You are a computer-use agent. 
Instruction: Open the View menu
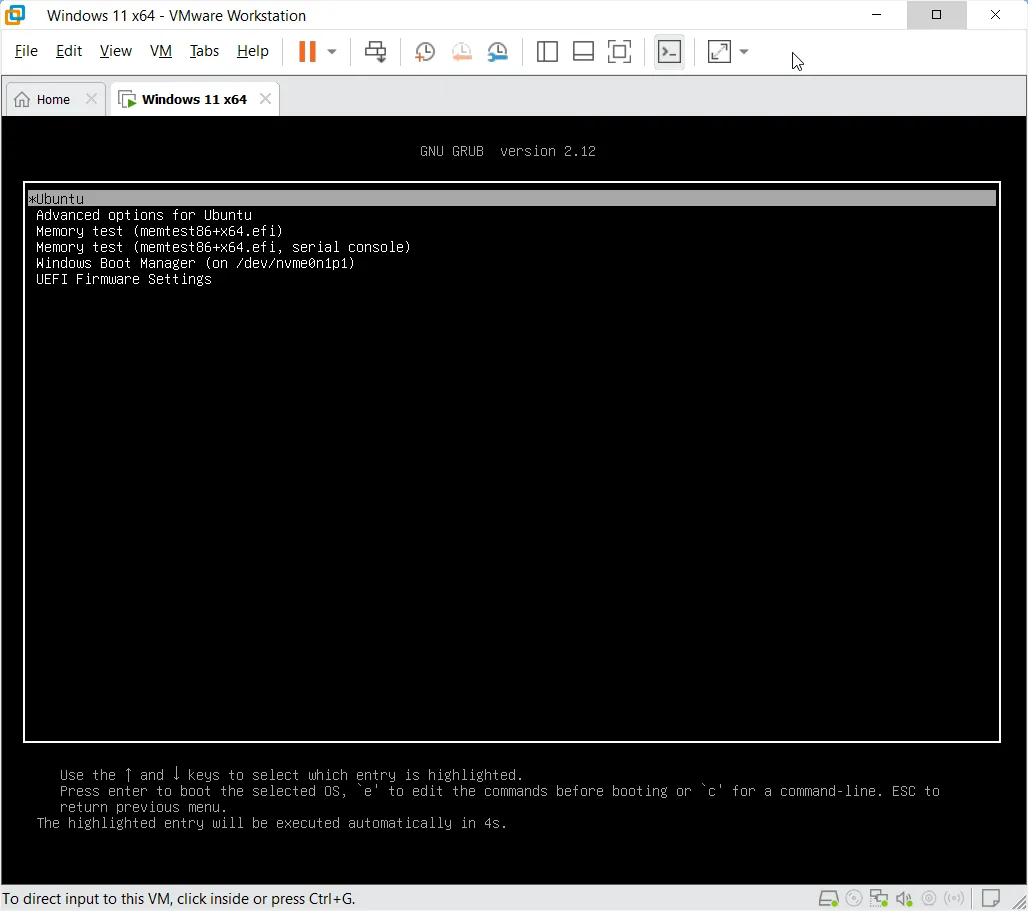click(115, 51)
